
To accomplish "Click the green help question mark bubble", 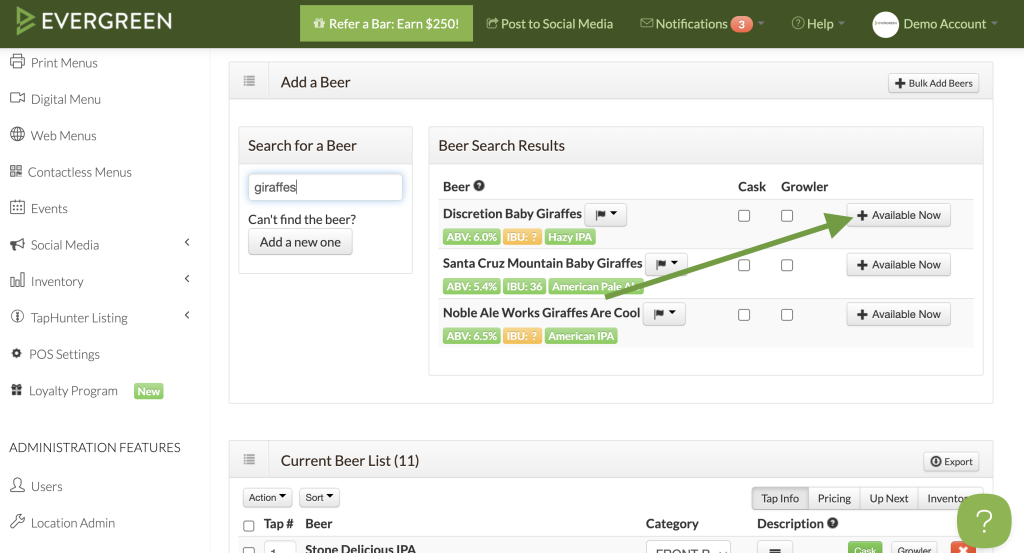I will (984, 521).
